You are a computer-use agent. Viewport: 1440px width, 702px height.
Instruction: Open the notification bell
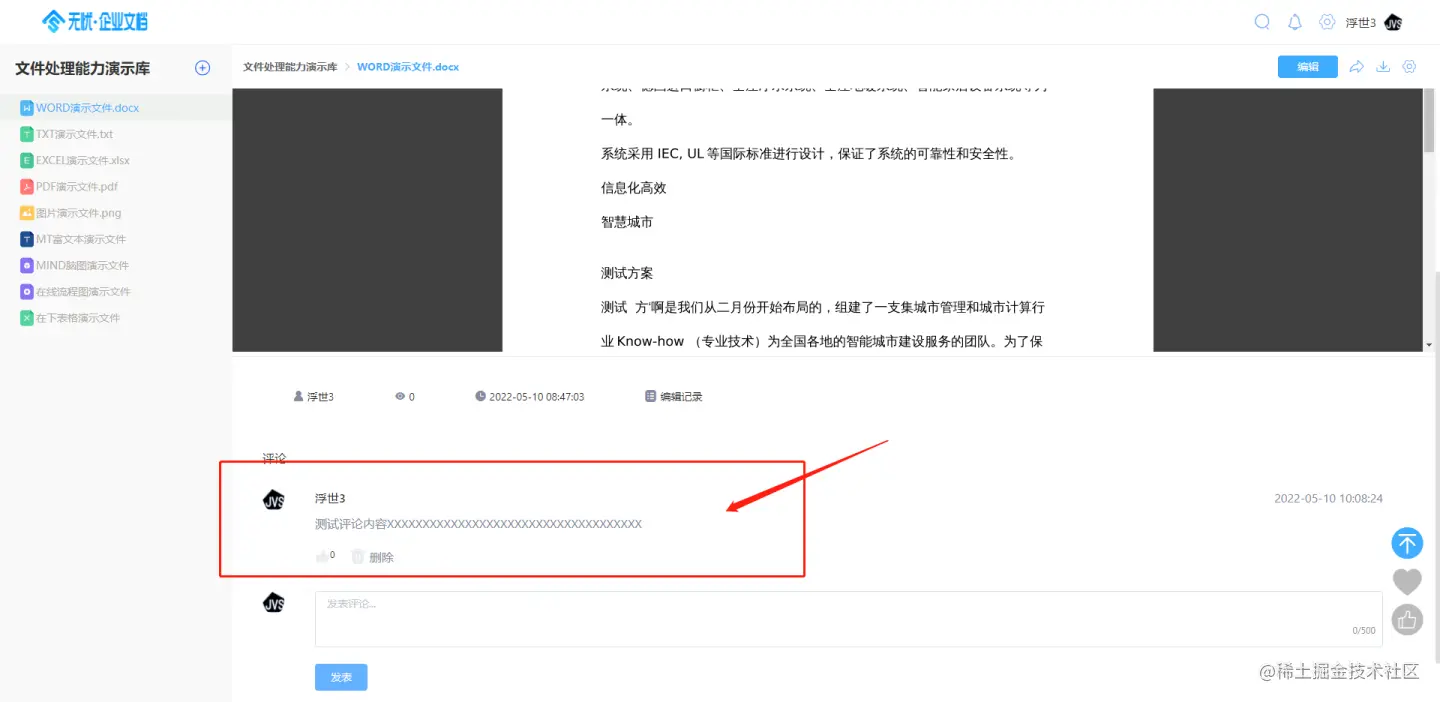pyautogui.click(x=1295, y=22)
